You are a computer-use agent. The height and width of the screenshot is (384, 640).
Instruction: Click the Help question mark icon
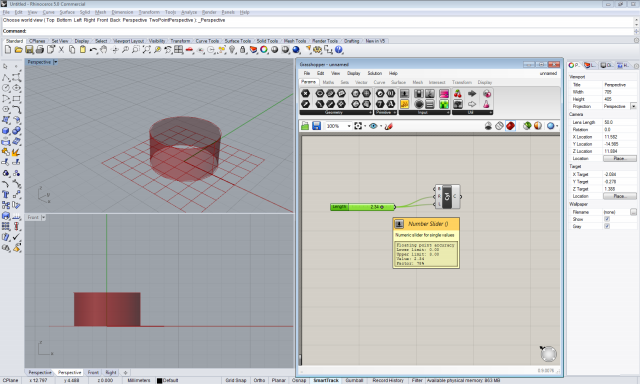point(339,49)
